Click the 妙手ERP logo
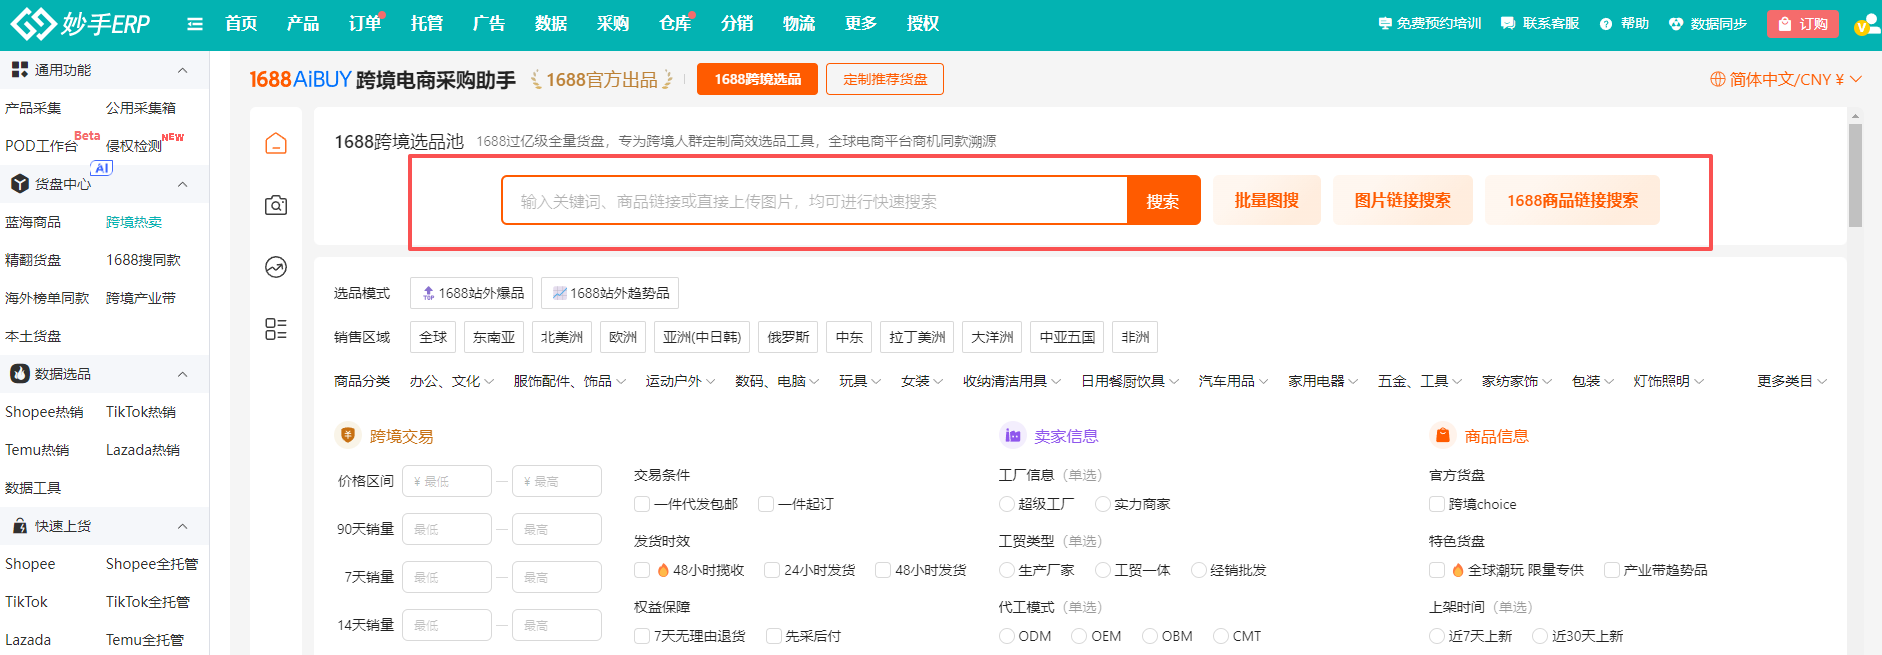The width and height of the screenshot is (1882, 655). pos(80,23)
